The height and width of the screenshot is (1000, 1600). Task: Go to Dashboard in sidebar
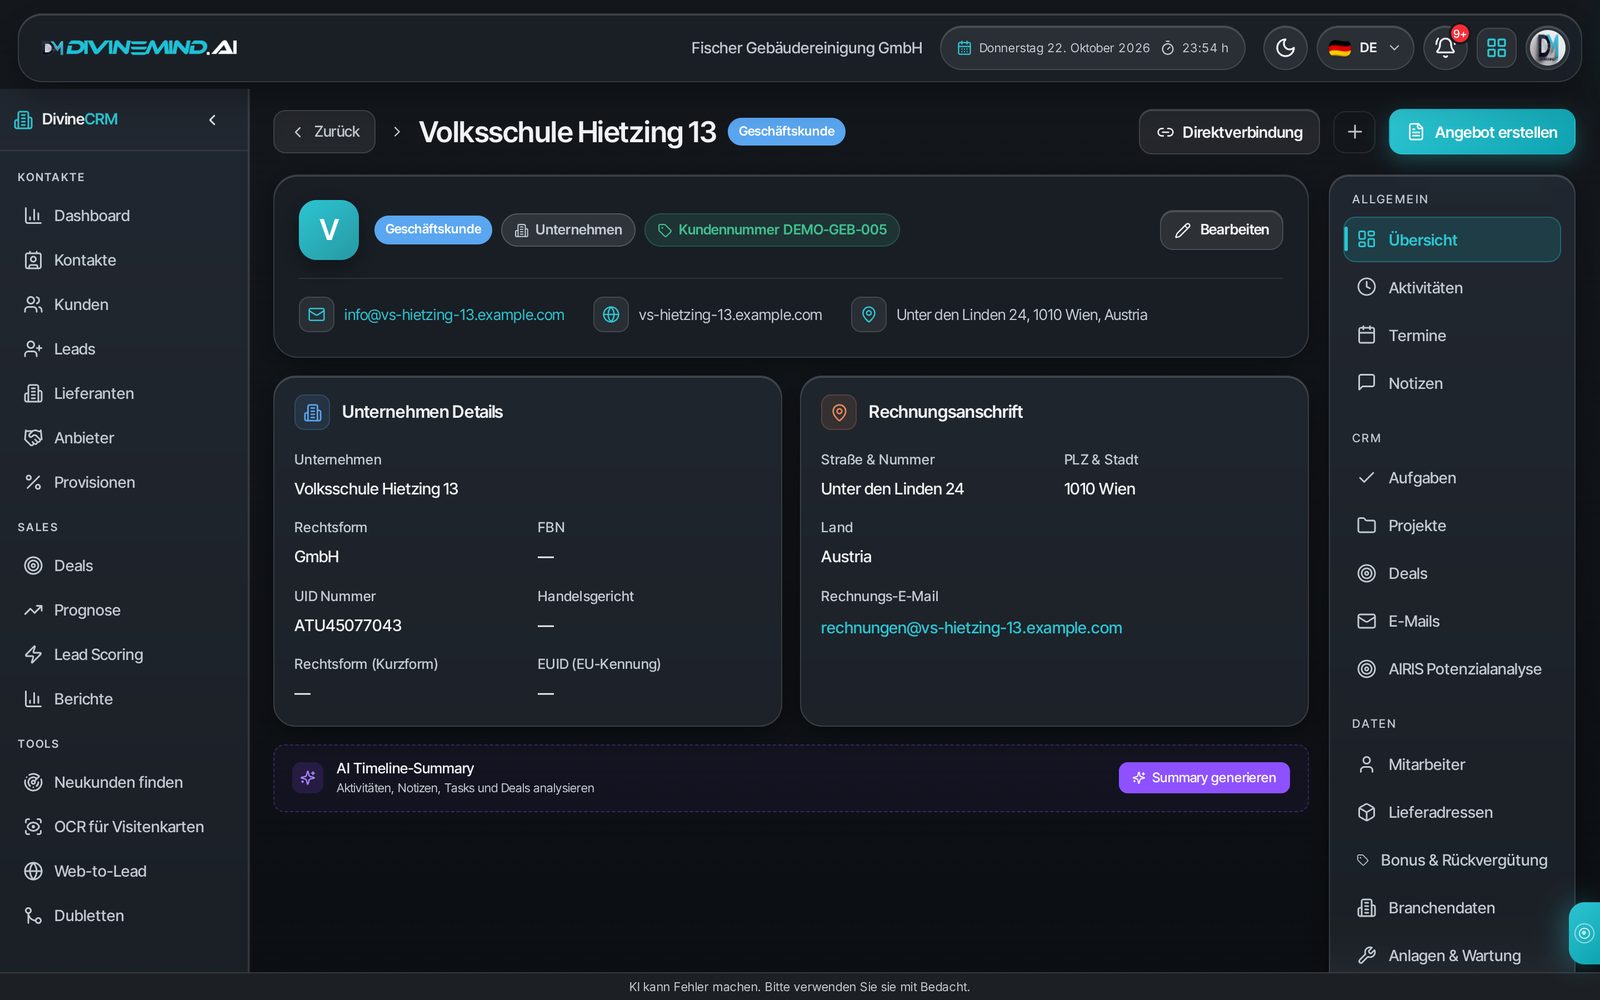click(124, 216)
